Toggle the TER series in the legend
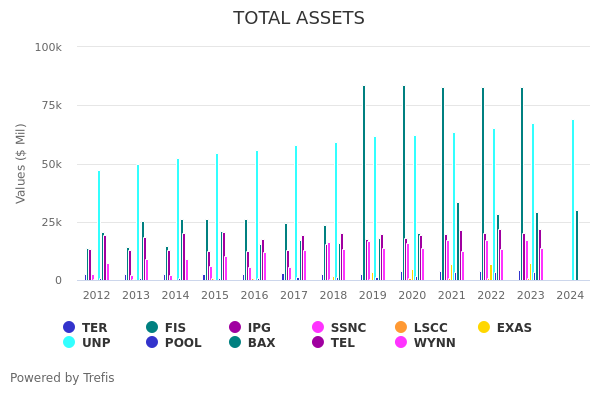The height and width of the screenshot is (400, 600). click(x=69, y=327)
